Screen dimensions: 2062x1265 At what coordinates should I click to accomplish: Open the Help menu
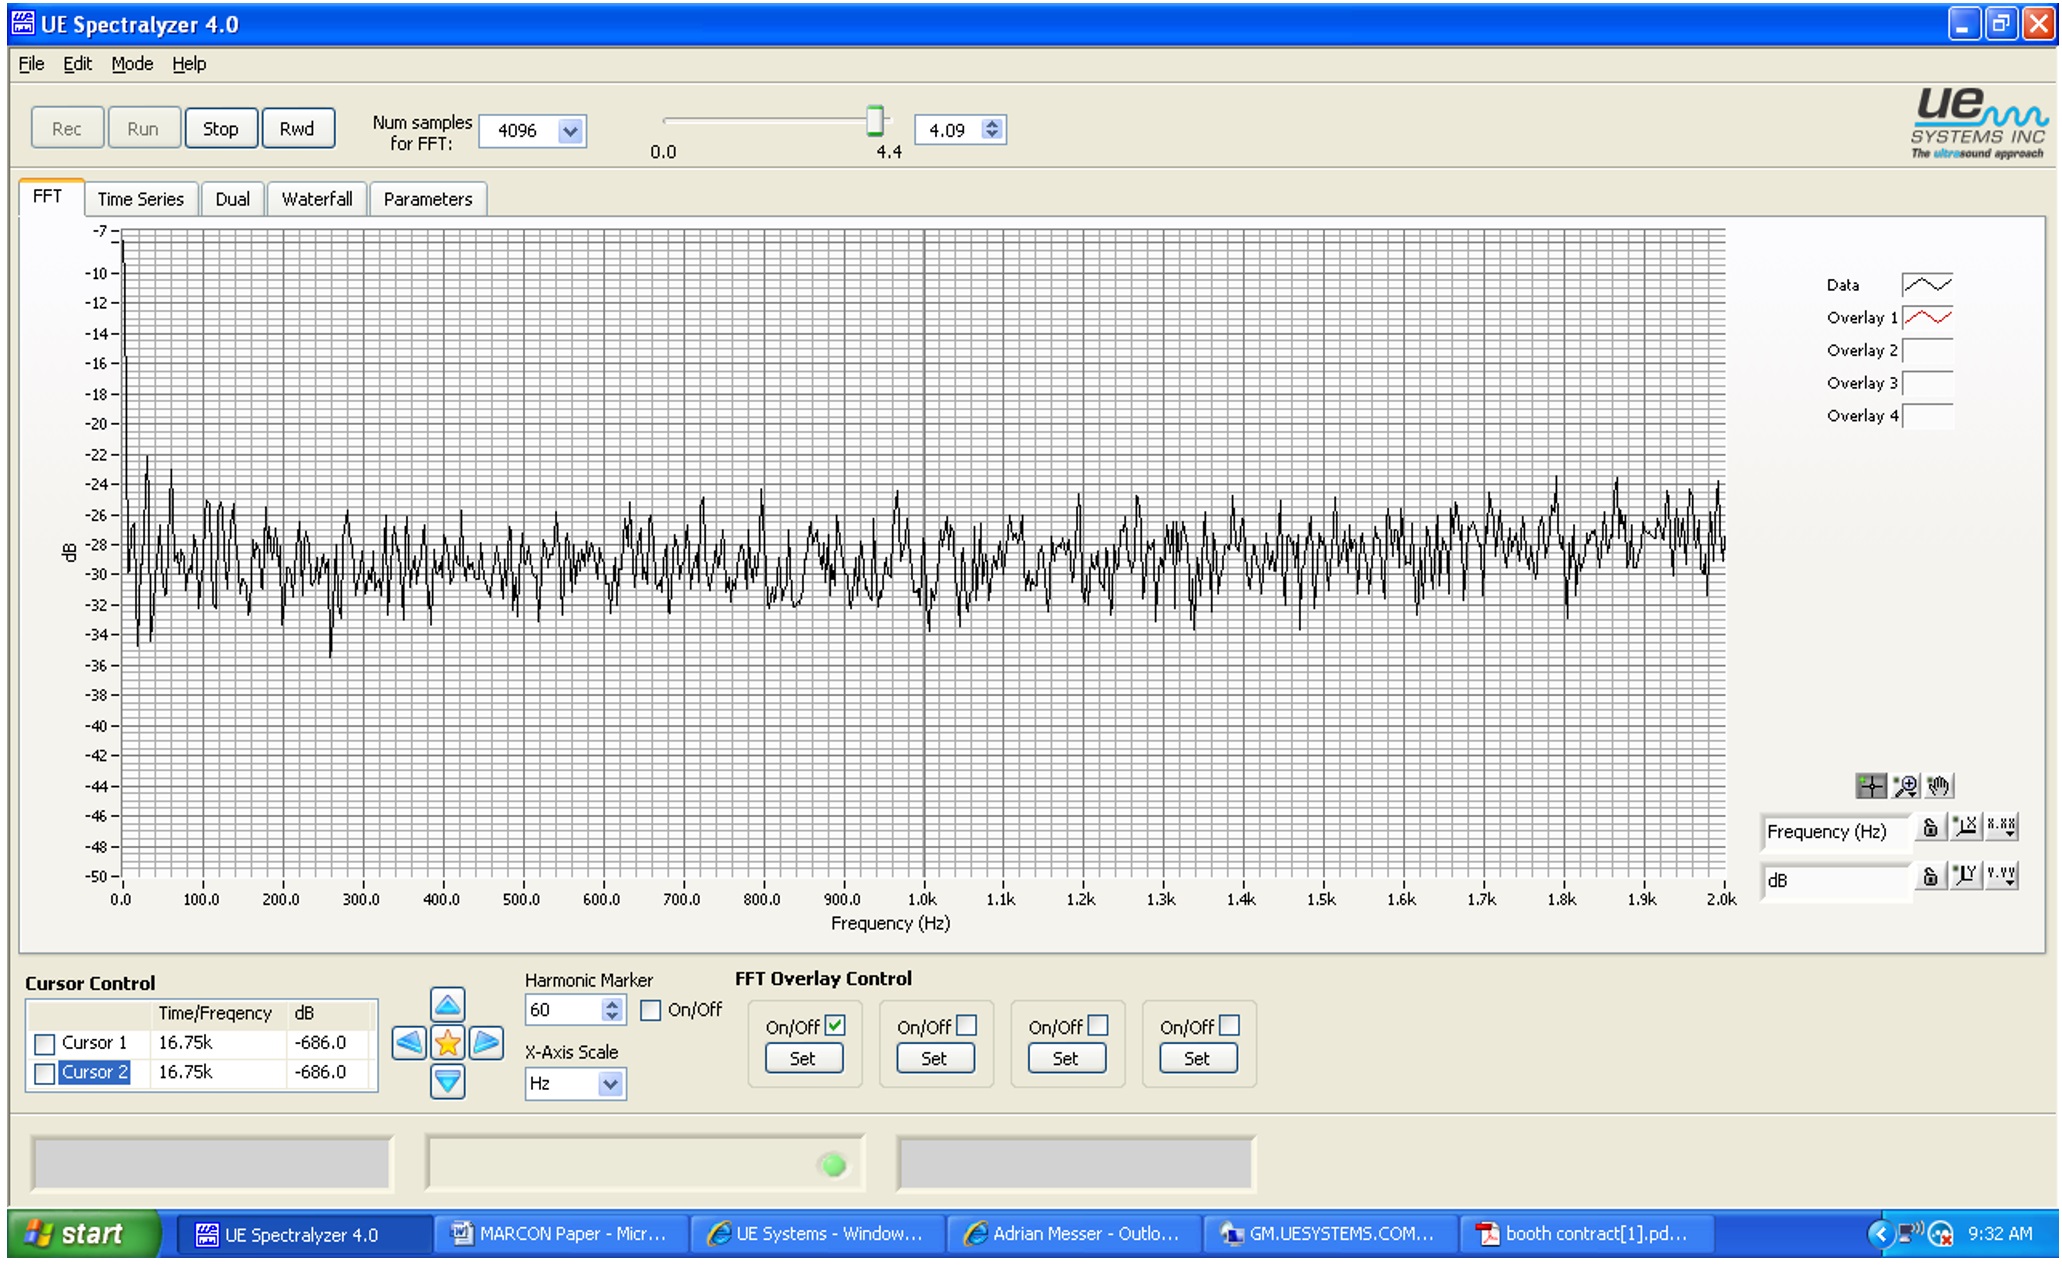coord(189,64)
